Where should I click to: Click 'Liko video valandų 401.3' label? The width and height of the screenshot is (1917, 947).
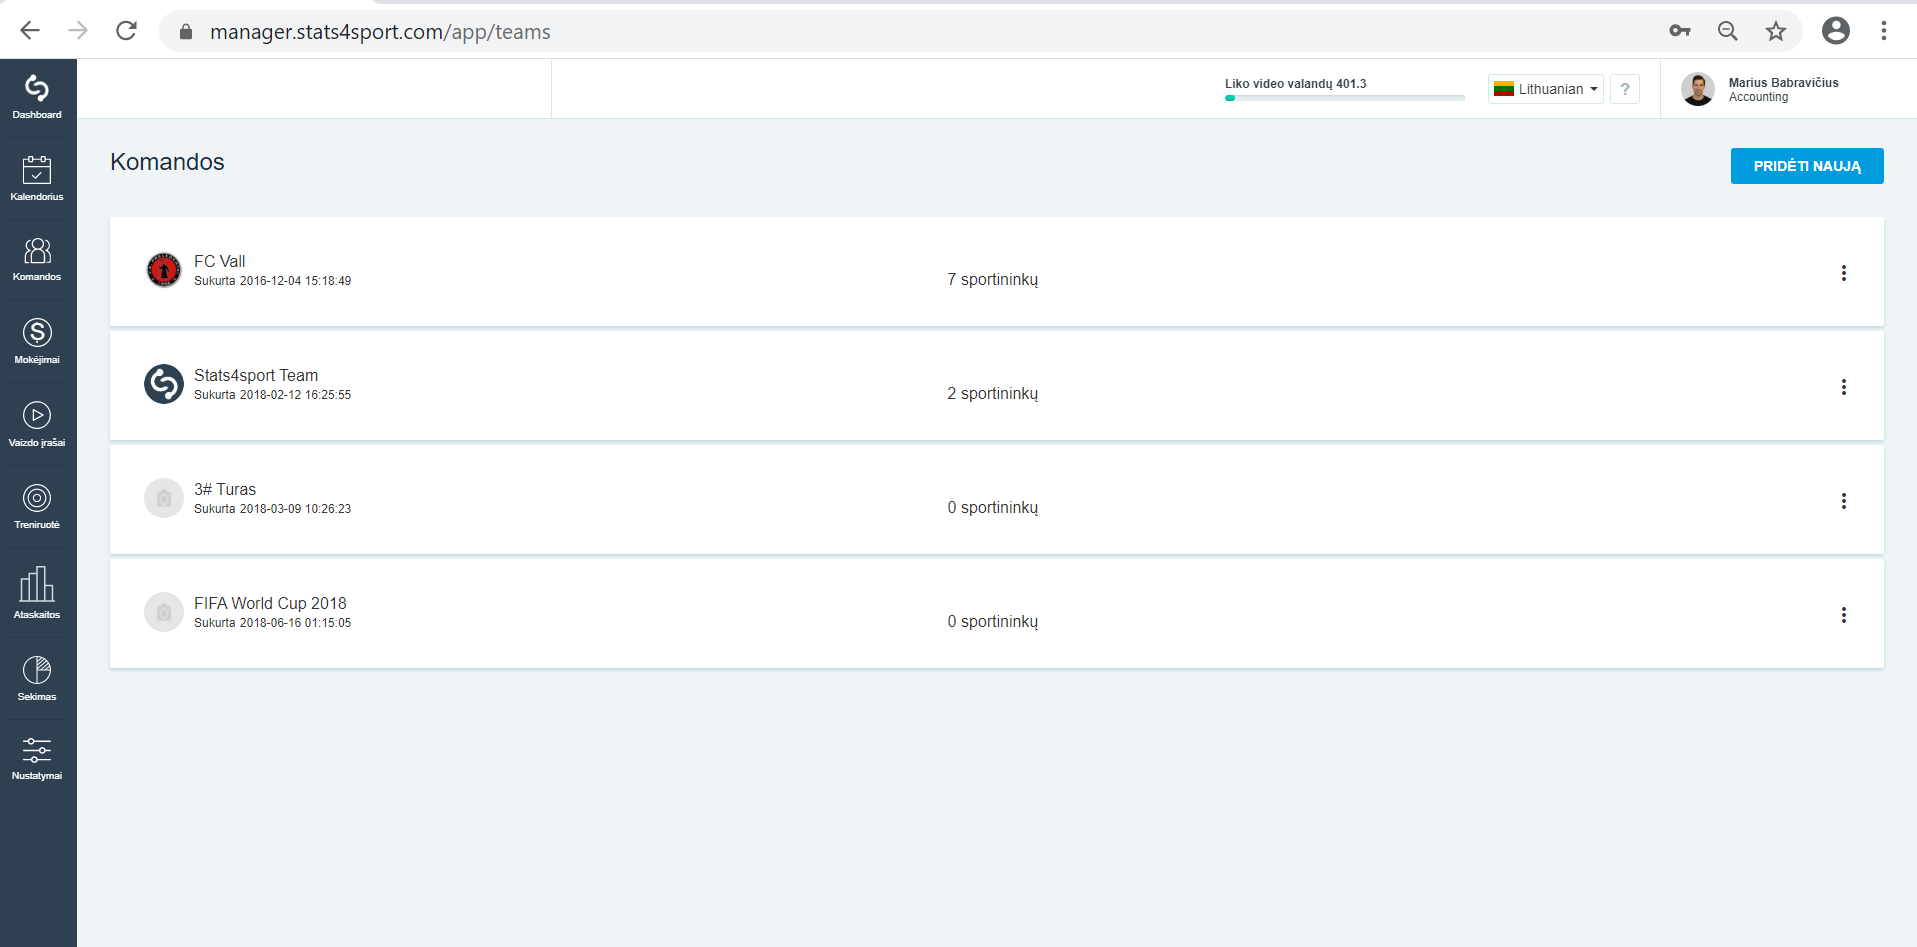pos(1296,84)
